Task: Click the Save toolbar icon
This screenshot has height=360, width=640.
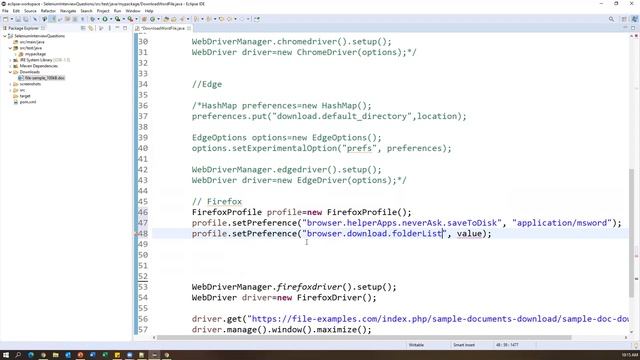Action: tap(18, 19)
